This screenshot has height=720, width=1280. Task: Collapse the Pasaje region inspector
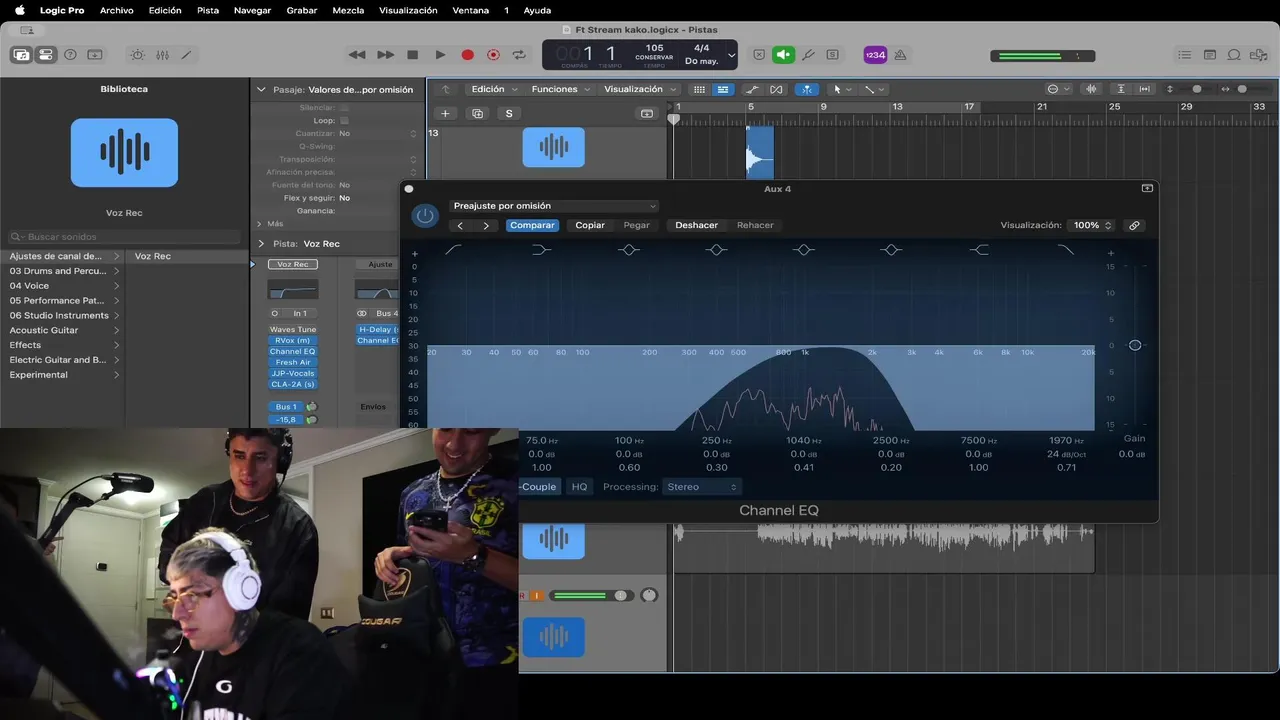[262, 89]
